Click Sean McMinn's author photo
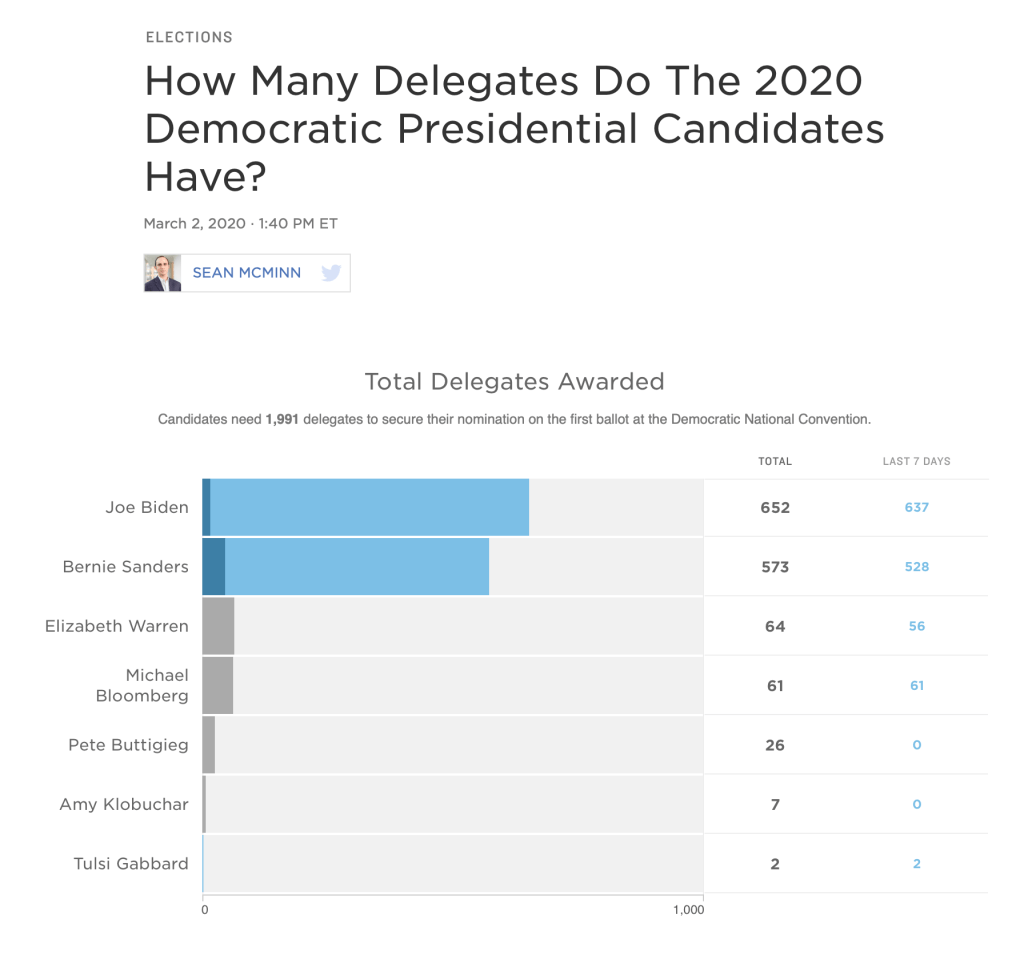 click(163, 273)
